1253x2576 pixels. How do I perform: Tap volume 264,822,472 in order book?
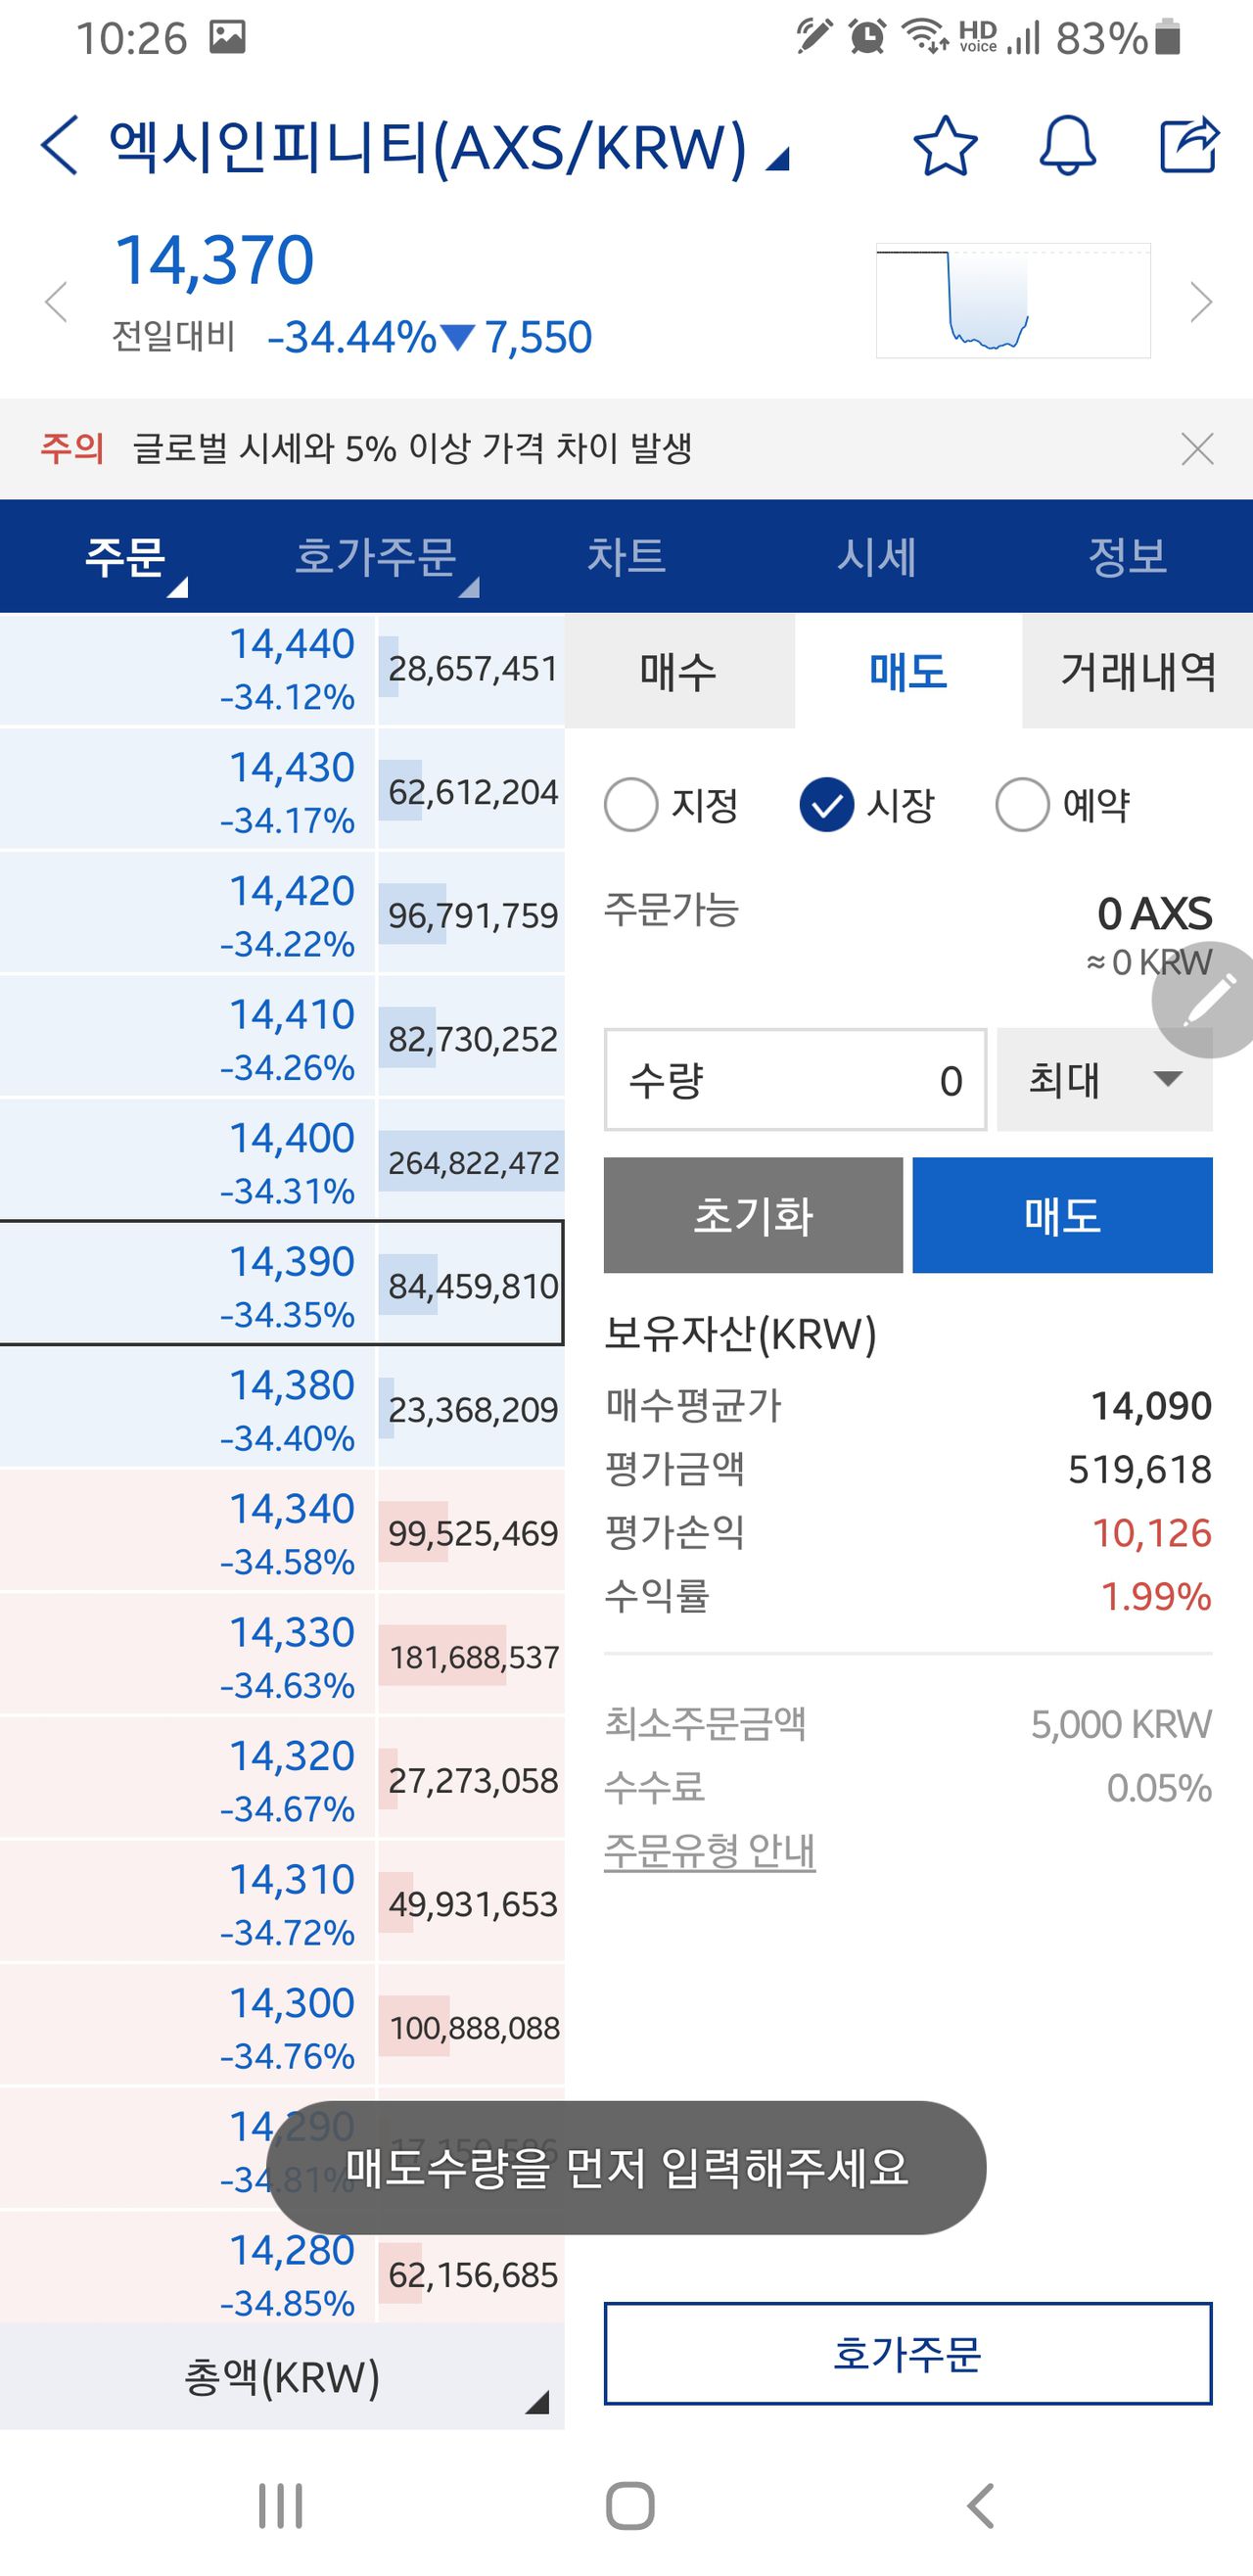click(472, 1162)
